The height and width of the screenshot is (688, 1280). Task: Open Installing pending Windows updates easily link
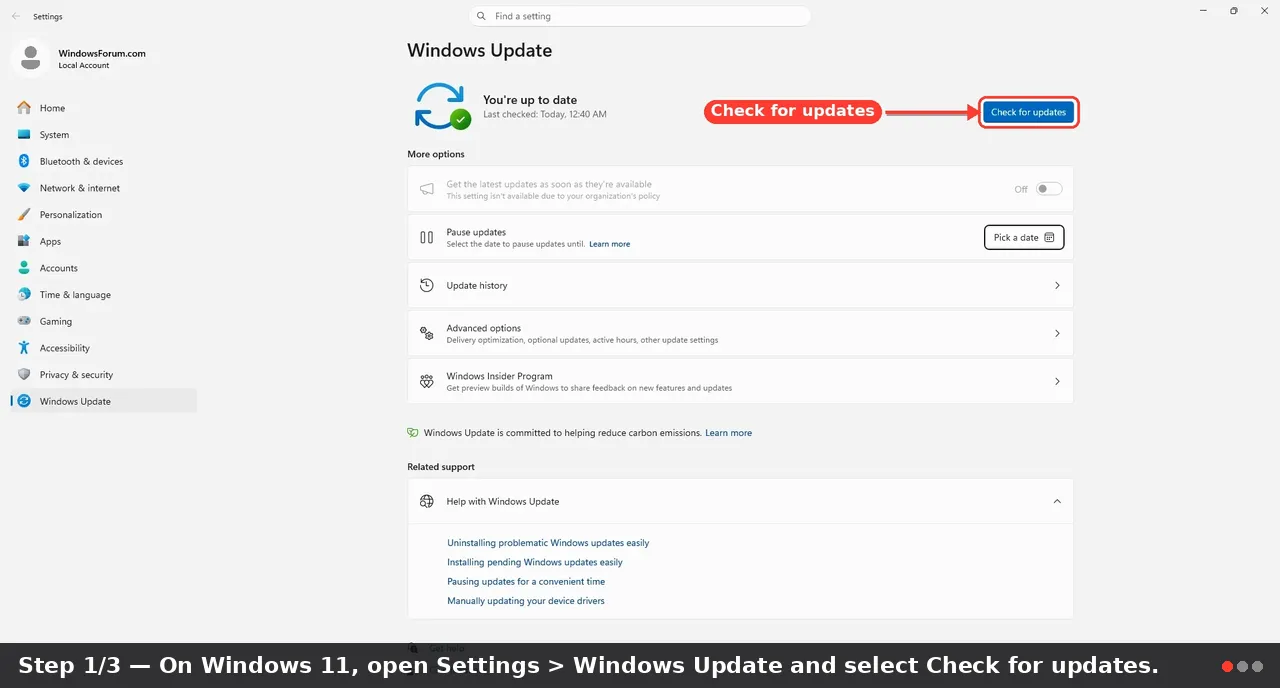pos(535,562)
